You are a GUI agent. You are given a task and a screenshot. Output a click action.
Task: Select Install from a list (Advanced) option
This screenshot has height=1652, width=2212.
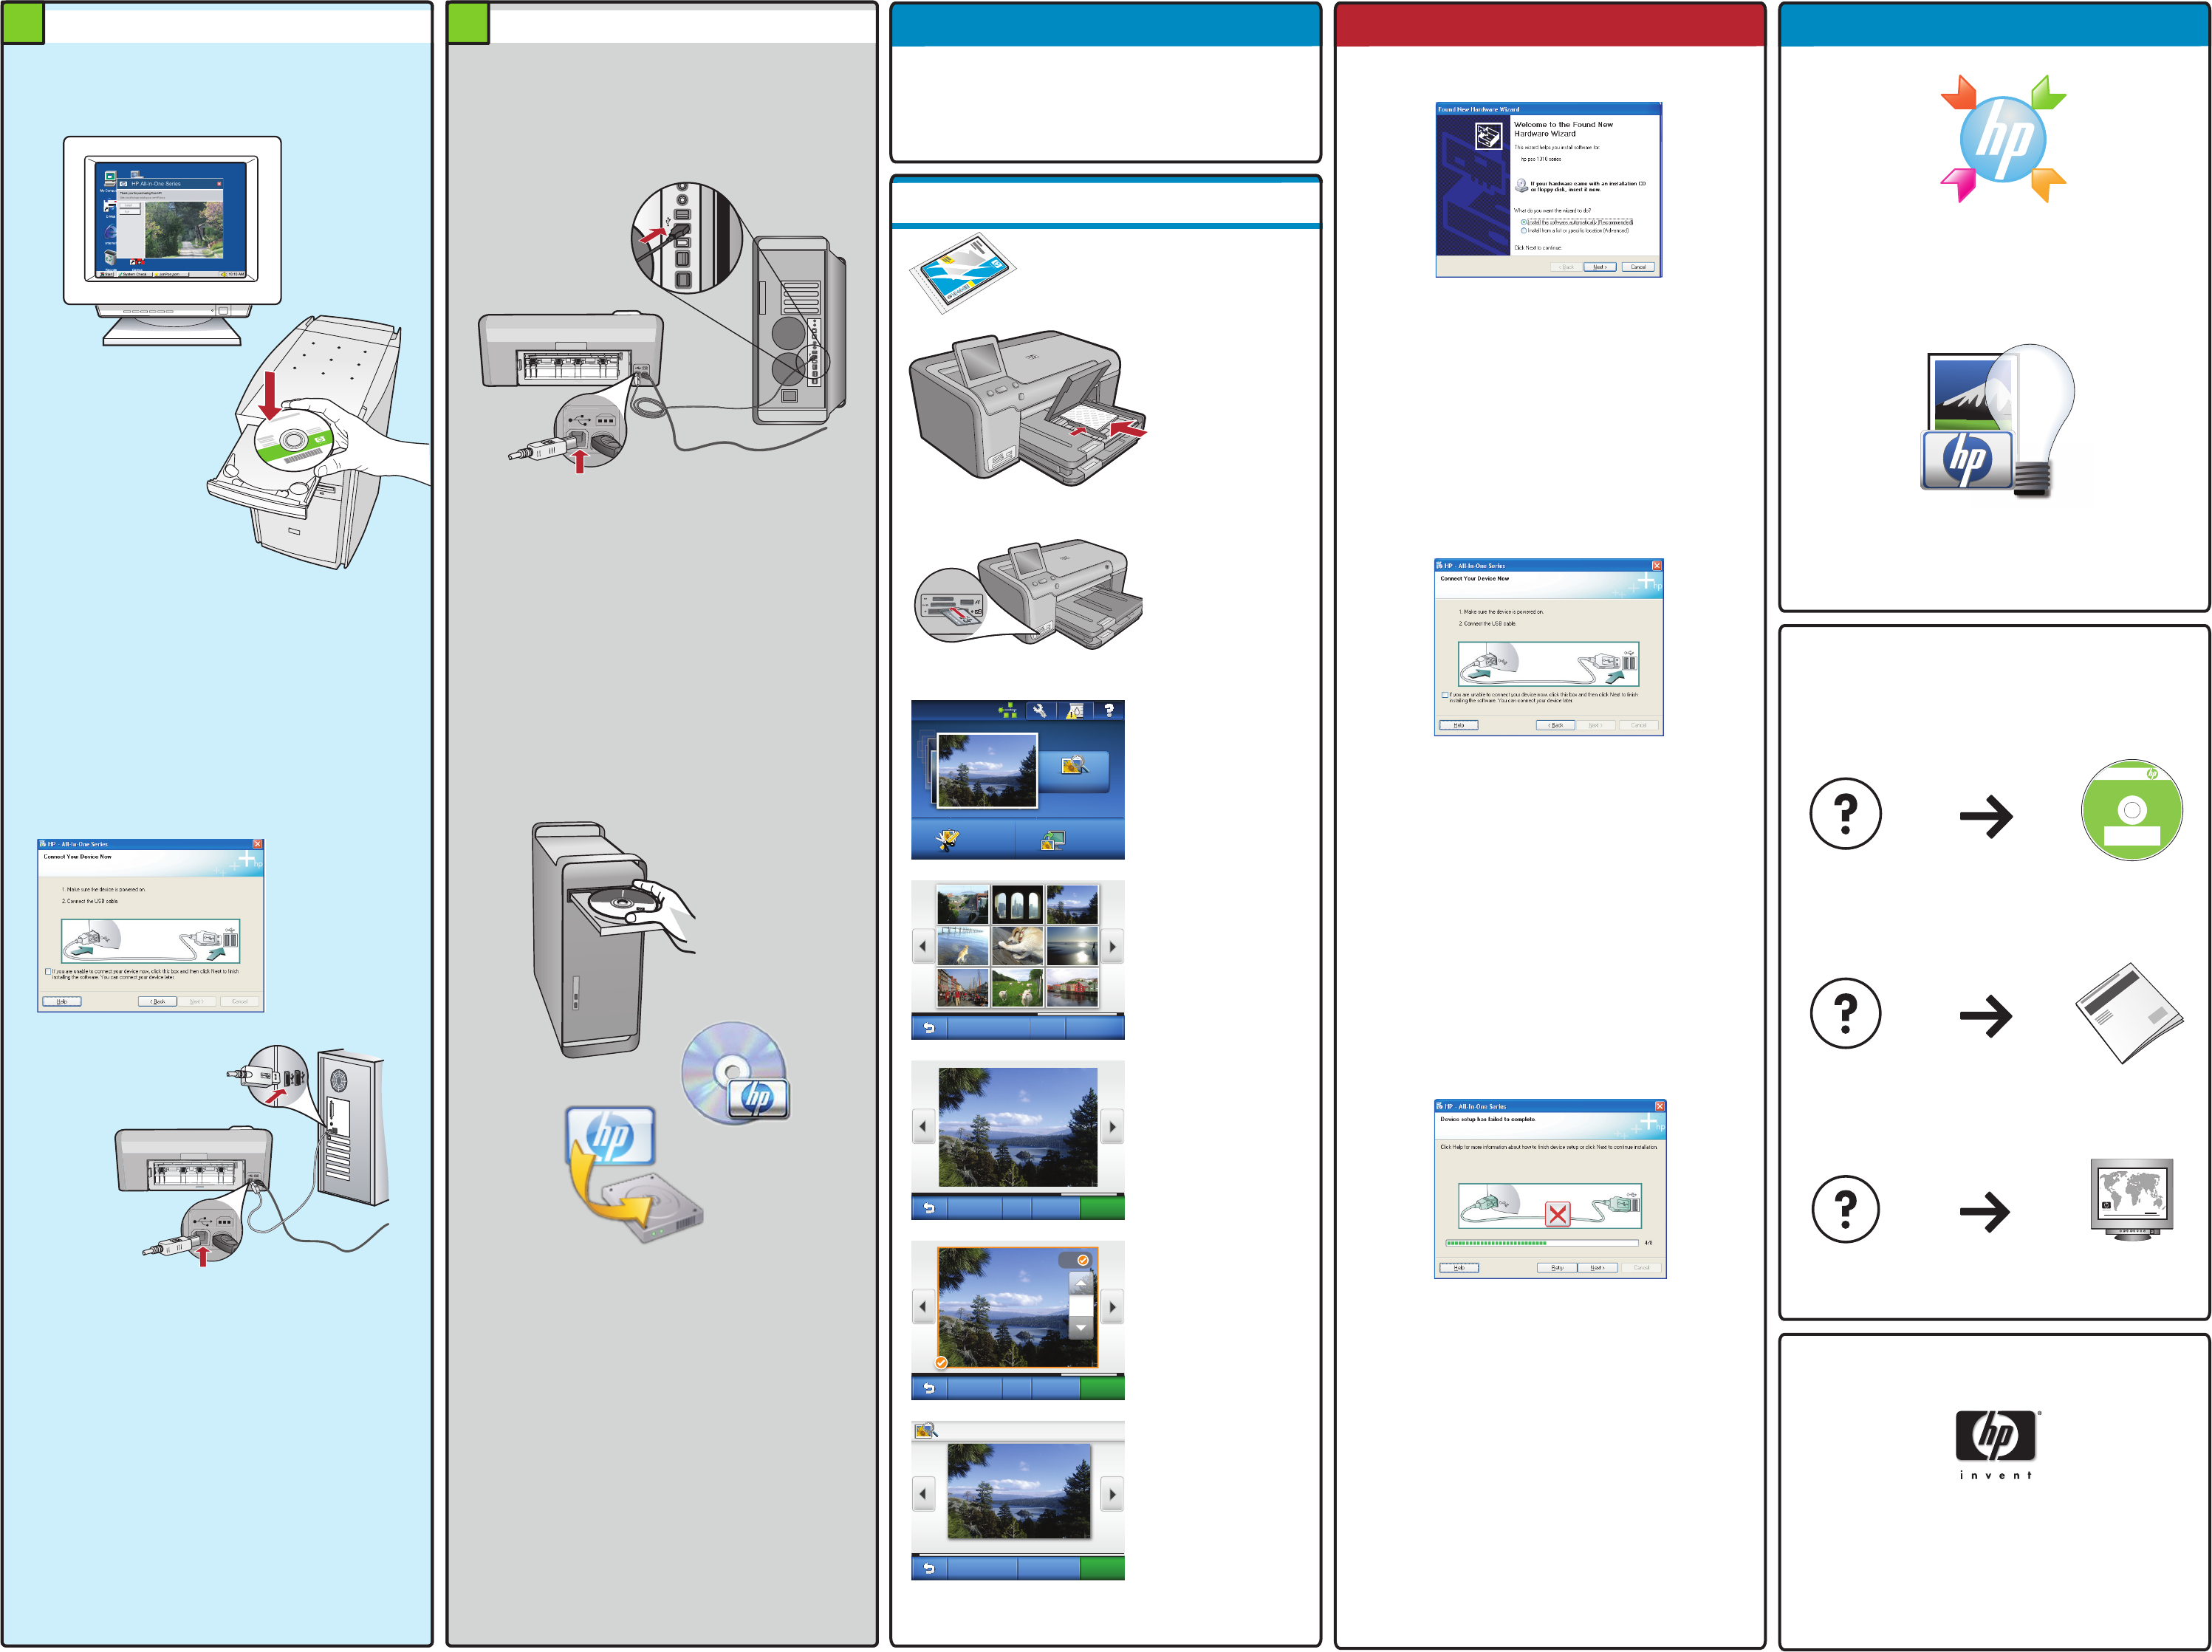point(1524,231)
